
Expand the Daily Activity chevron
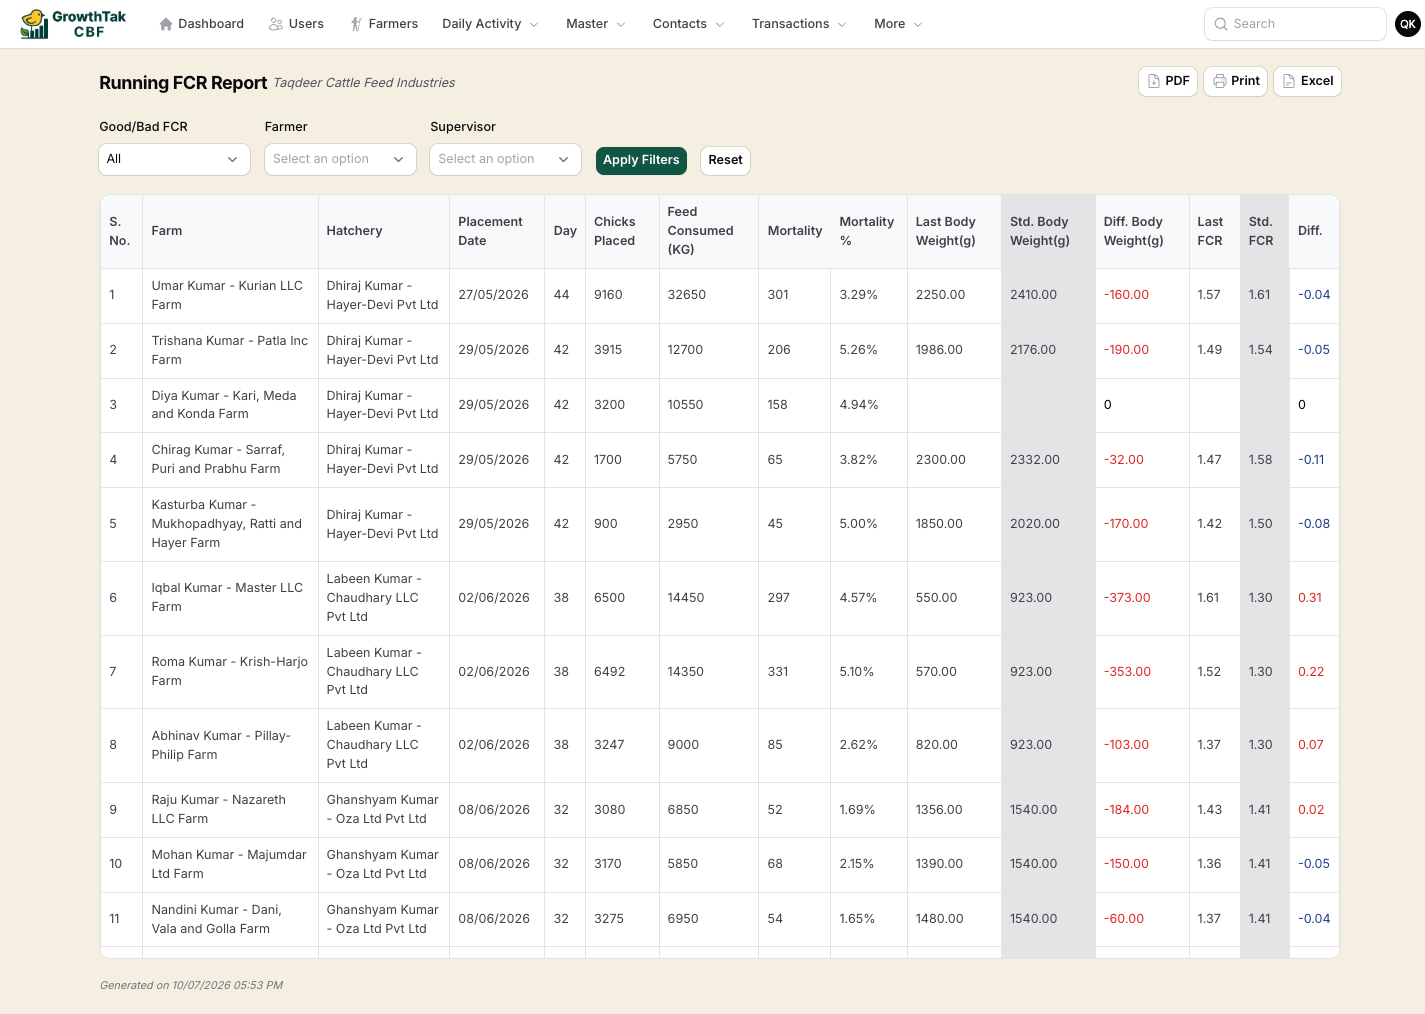pyautogui.click(x=534, y=25)
